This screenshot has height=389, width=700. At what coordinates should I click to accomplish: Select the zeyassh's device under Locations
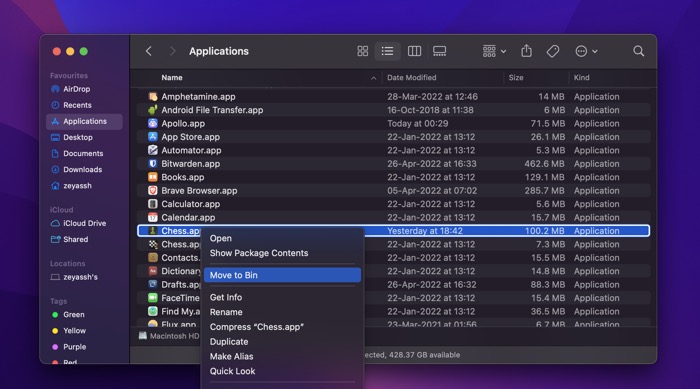tap(80, 277)
